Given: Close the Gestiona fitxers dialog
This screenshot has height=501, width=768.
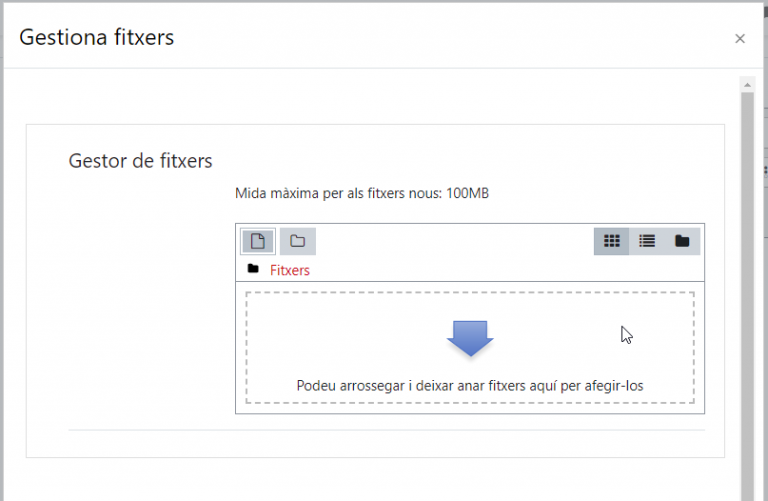Looking at the screenshot, I should [x=740, y=39].
